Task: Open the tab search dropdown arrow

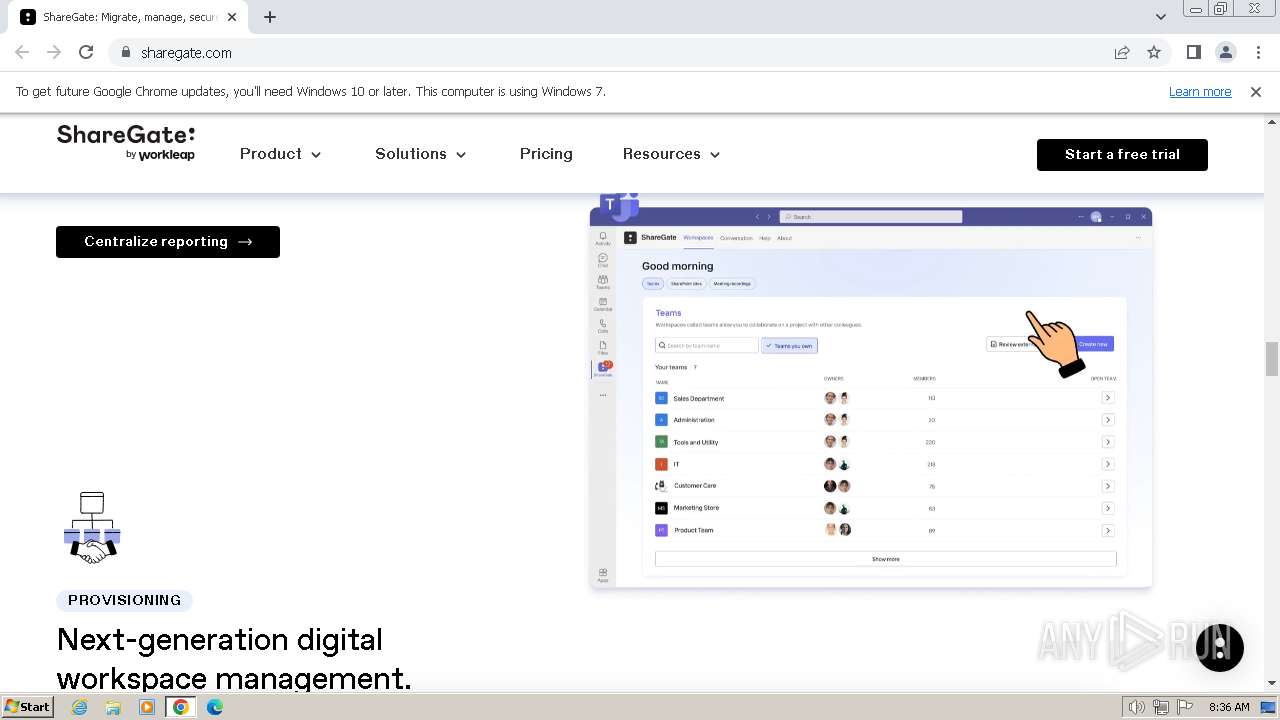Action: coord(1160,17)
